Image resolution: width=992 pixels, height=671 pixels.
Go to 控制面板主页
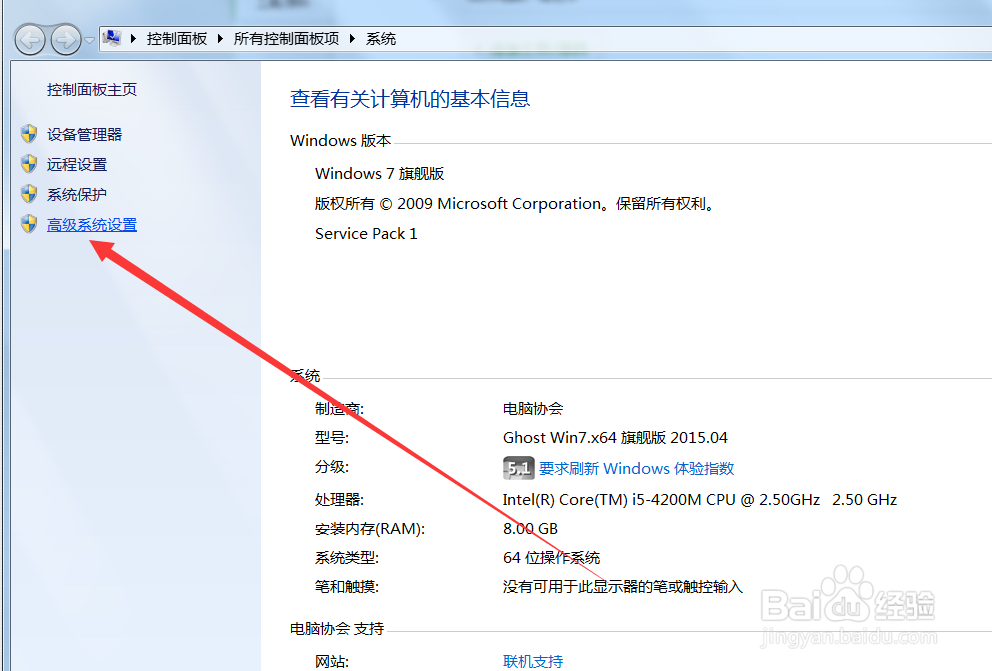click(91, 88)
